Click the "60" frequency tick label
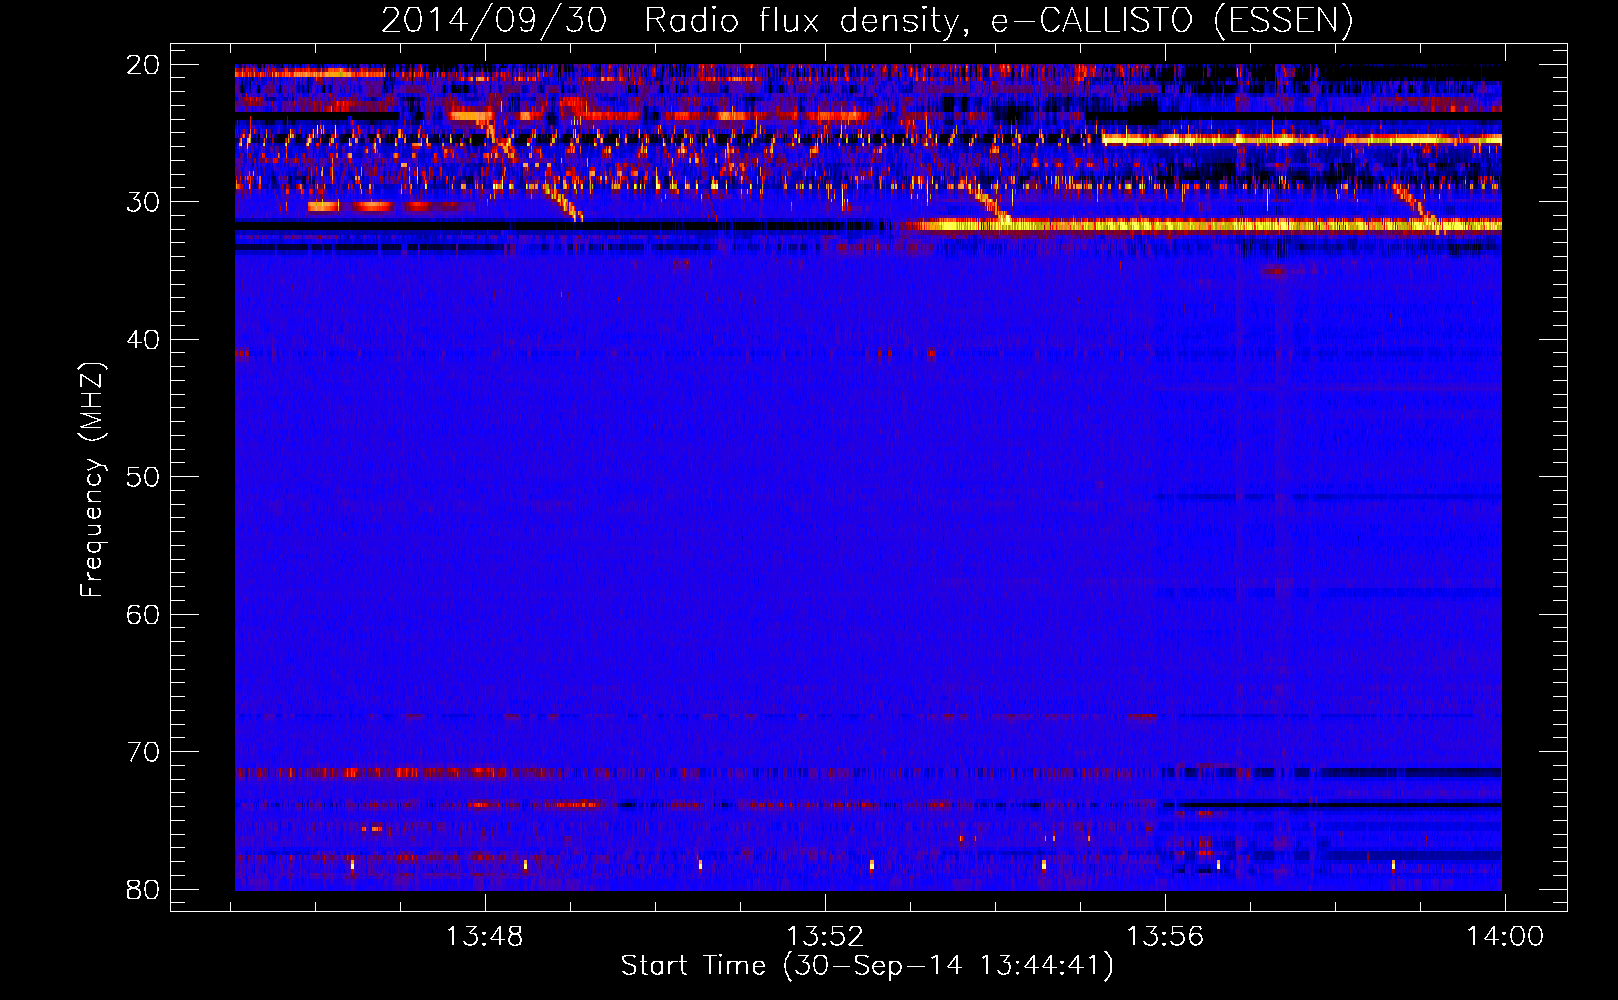1618x1000 pixels. click(144, 614)
